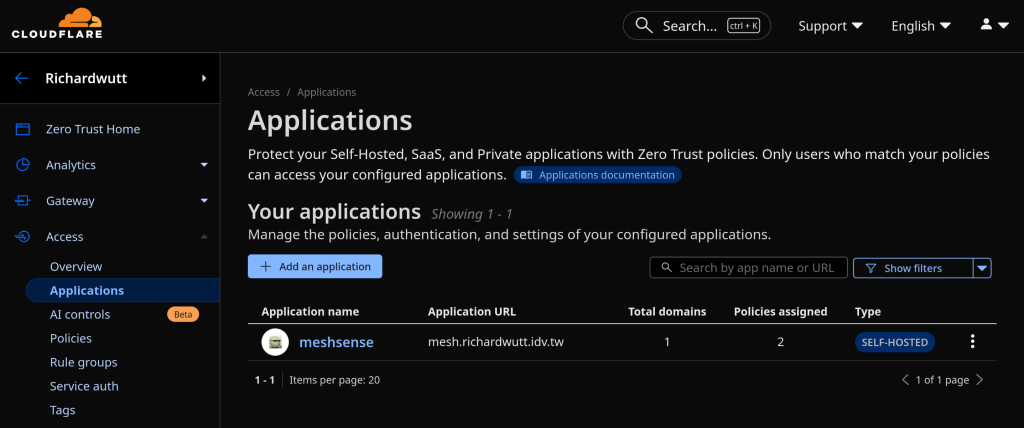Expand the Show filters dropdown arrow
Image resolution: width=1024 pixels, height=428 pixels.
(x=982, y=268)
